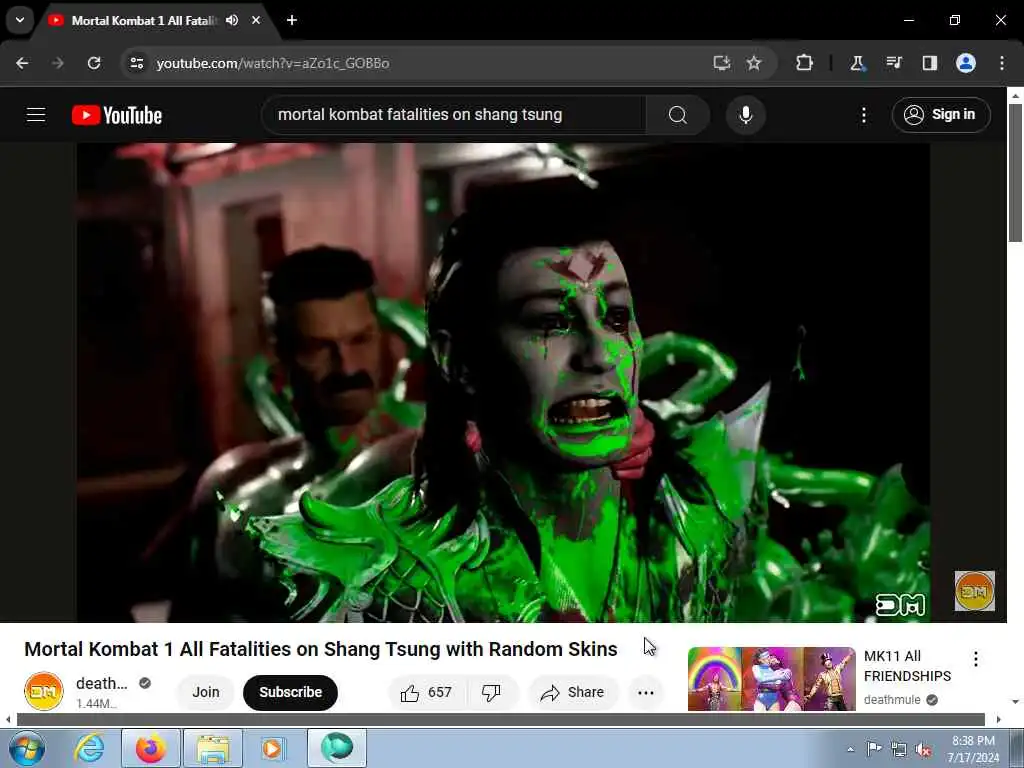The height and width of the screenshot is (768, 1024).
Task: Open the MK11 All Friendships thumbnail
Action: [771, 679]
